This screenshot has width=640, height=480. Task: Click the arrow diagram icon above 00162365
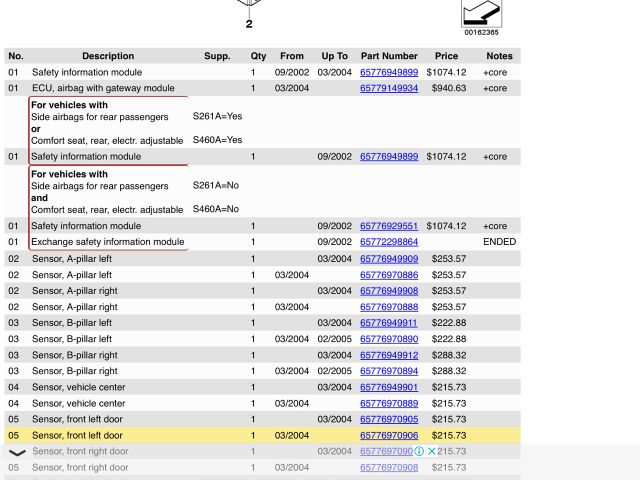(x=480, y=13)
